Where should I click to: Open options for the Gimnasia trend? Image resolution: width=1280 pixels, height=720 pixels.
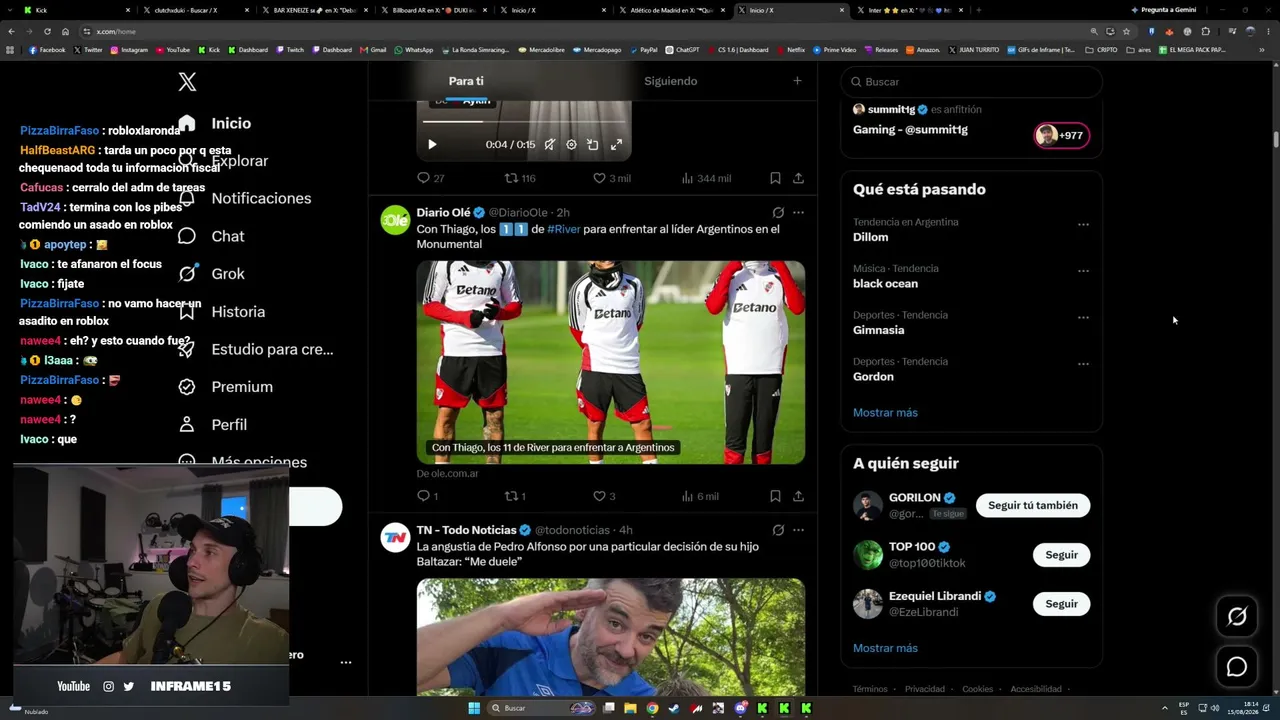click(x=1083, y=318)
